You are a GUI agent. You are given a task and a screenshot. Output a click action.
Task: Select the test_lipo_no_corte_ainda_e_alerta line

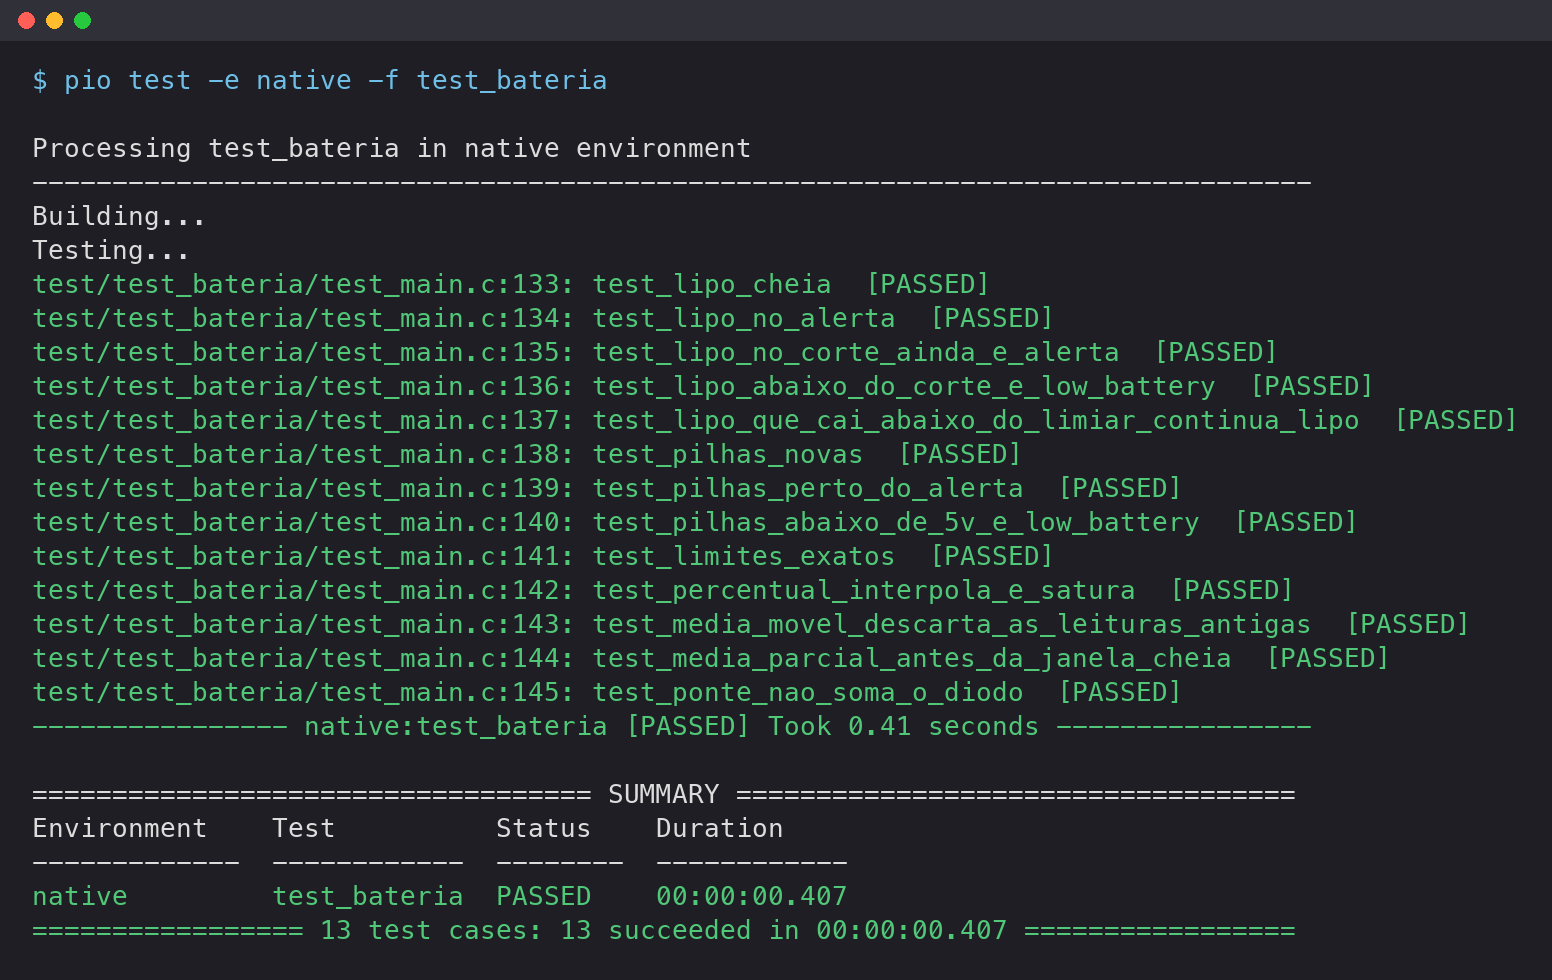(655, 352)
